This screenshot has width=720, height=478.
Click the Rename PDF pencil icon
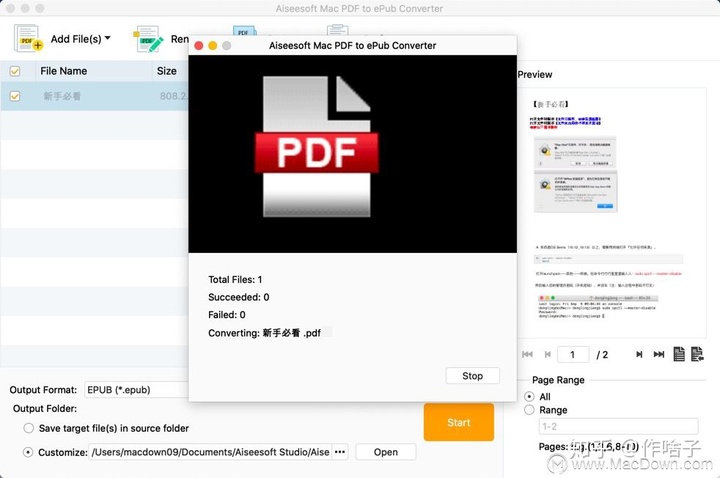149,39
